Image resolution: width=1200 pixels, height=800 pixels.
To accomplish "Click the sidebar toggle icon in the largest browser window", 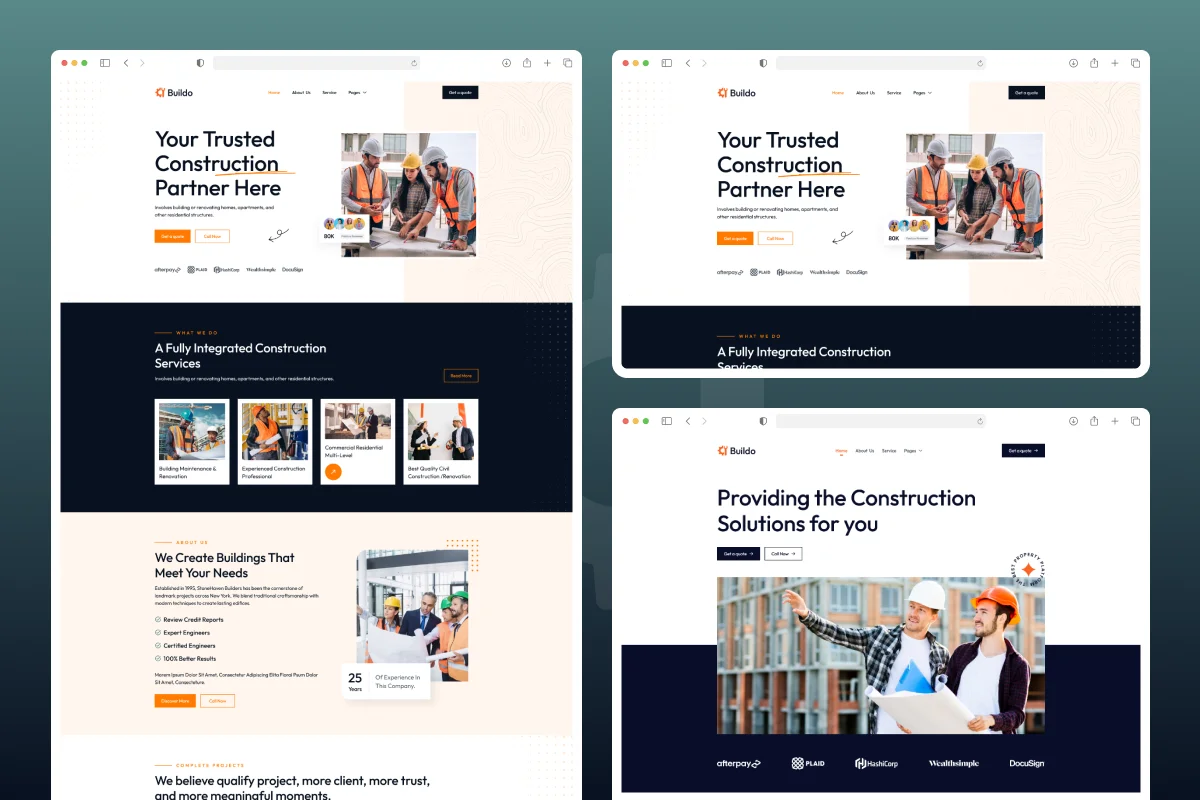I will pyautogui.click(x=105, y=63).
